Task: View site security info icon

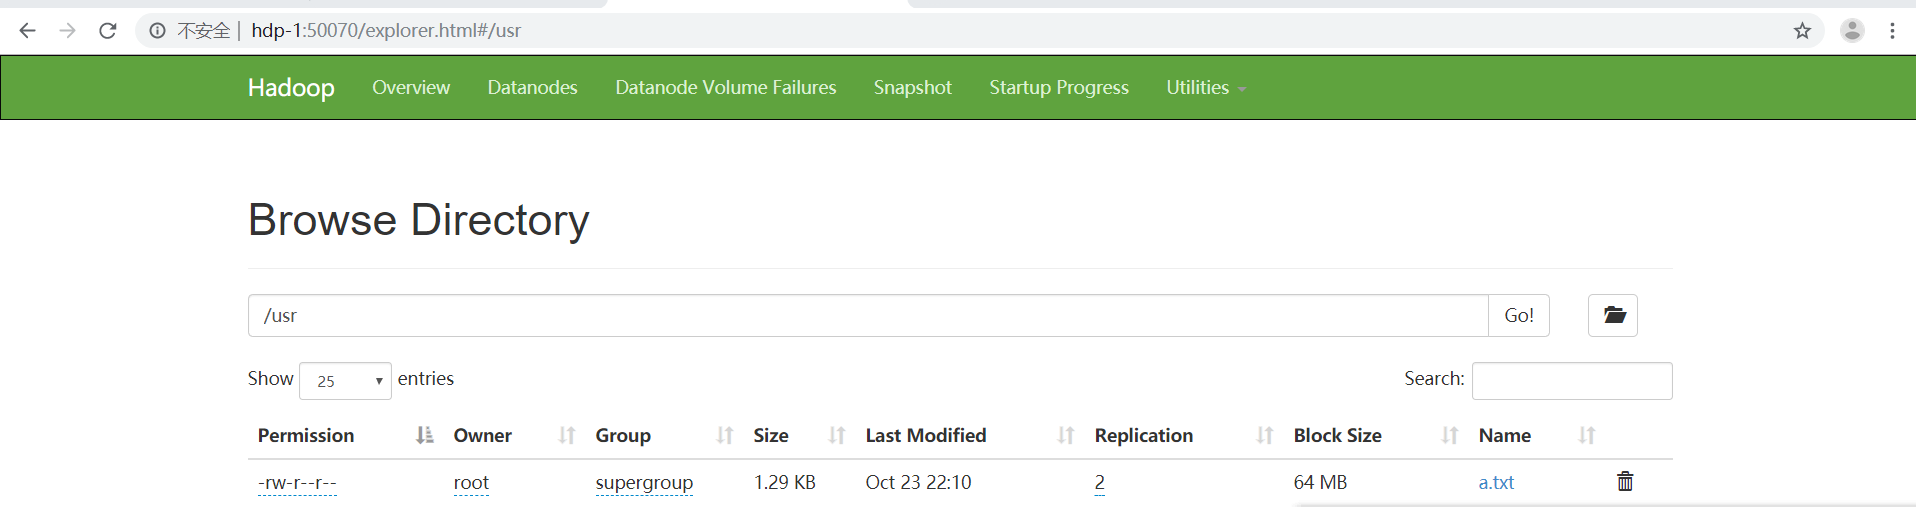Action: point(157,31)
